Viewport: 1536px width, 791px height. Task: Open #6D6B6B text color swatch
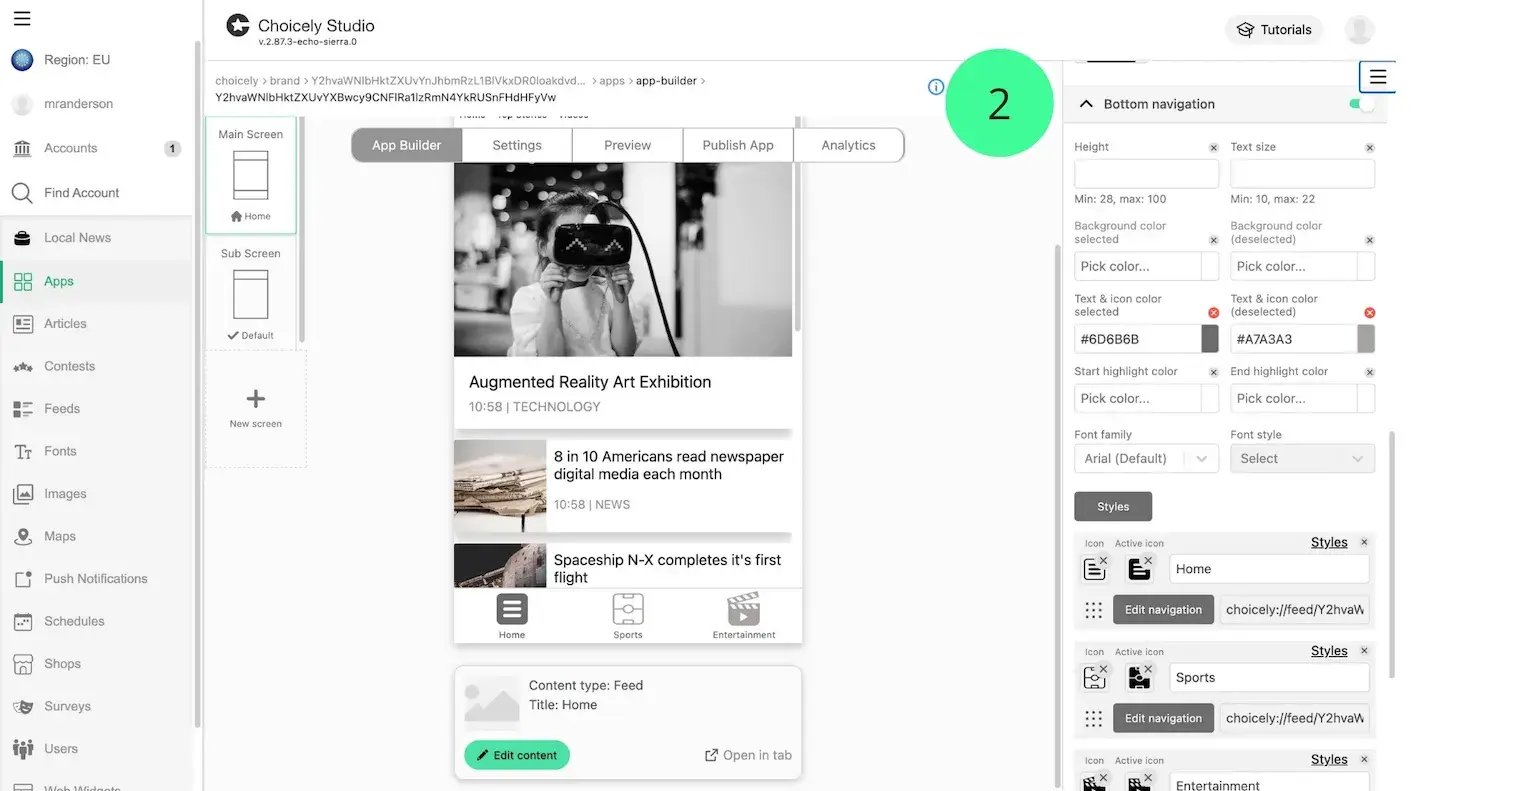tap(1210, 339)
